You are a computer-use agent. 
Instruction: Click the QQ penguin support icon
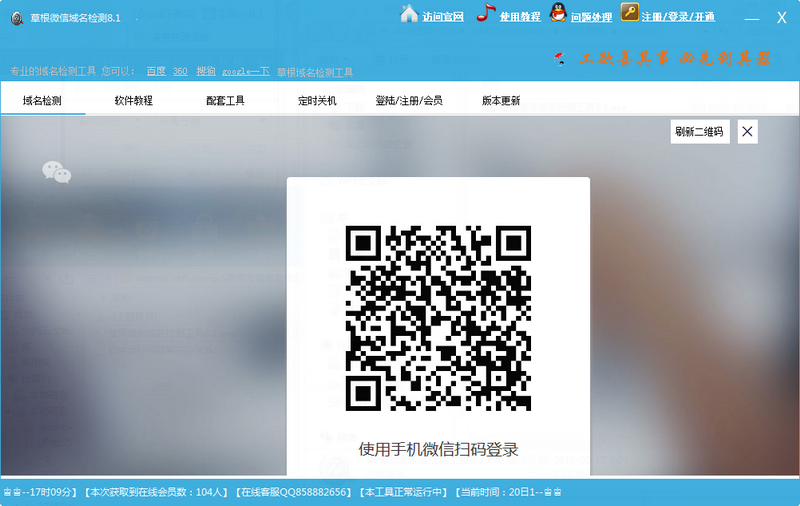(558, 13)
